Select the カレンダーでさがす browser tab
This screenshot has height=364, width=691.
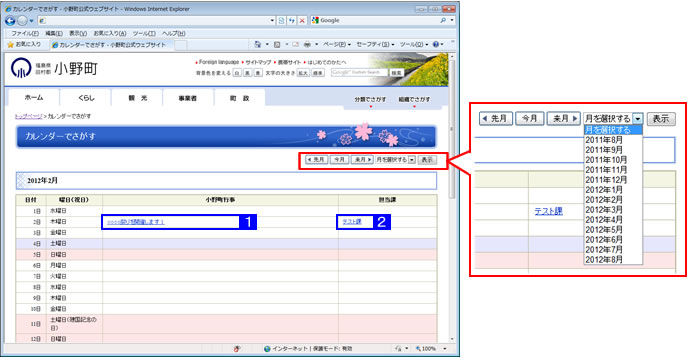tap(111, 45)
